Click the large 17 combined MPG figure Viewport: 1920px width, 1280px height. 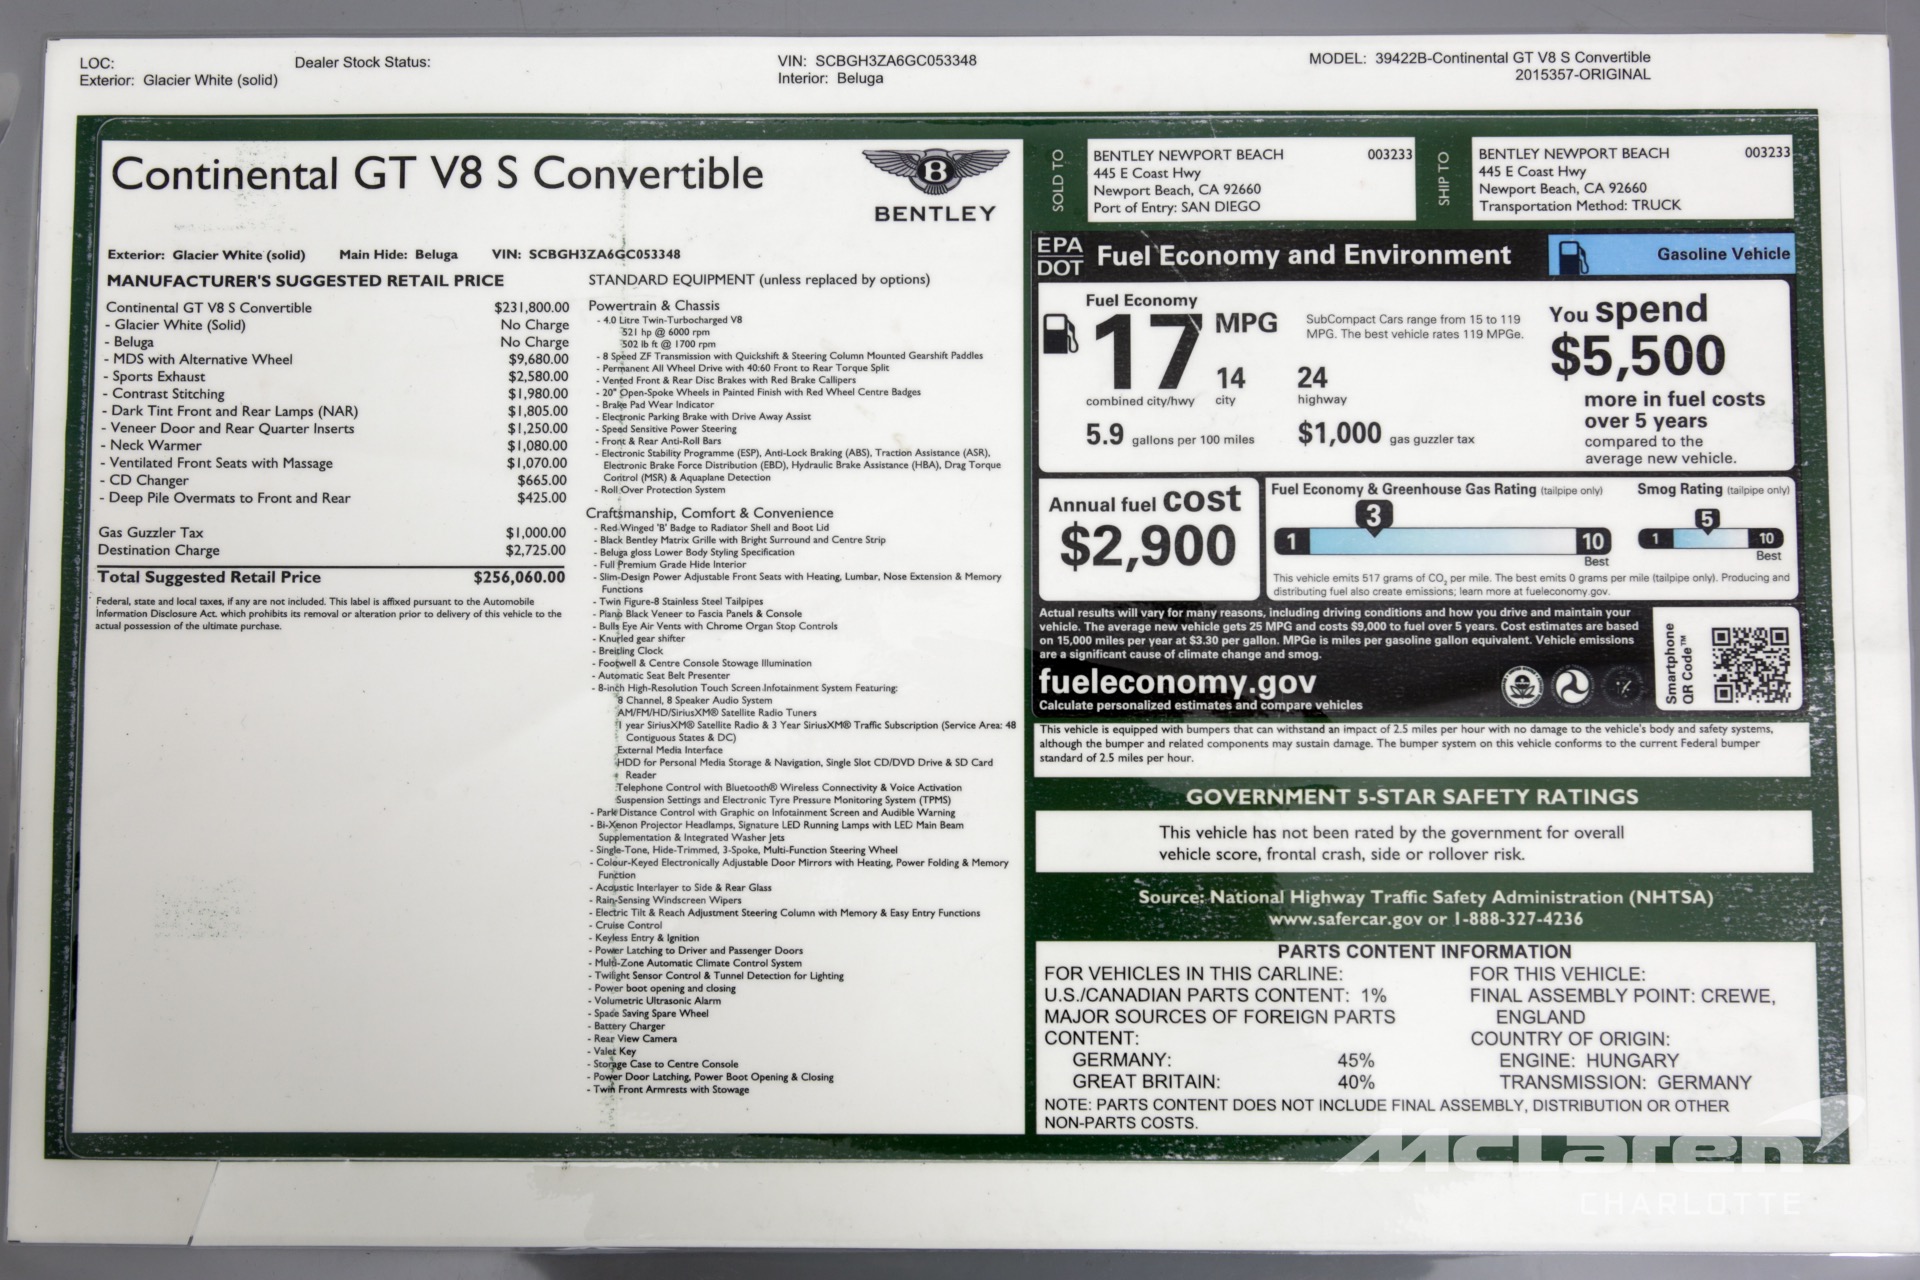click(x=1147, y=351)
